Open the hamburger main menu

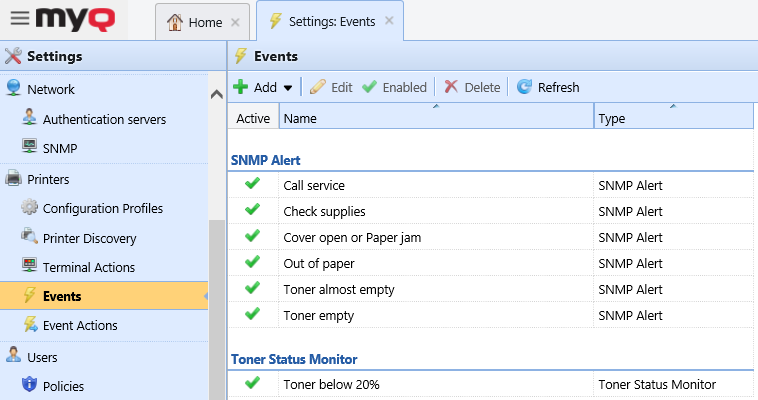click(x=19, y=19)
